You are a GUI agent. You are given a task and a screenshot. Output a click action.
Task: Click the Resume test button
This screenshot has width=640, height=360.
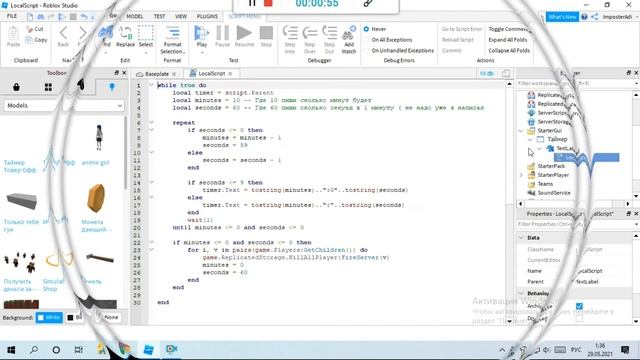point(244,36)
